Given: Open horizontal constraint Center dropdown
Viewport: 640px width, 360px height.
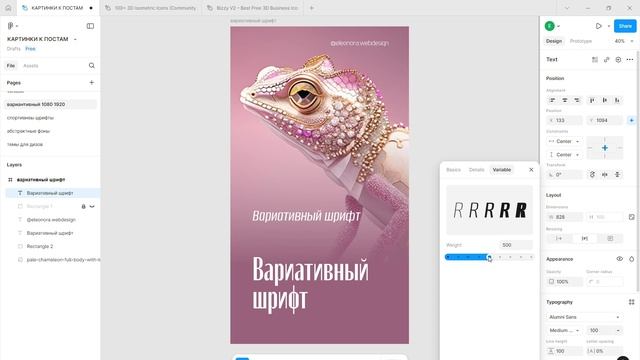Looking at the screenshot, I should pyautogui.click(x=564, y=141).
